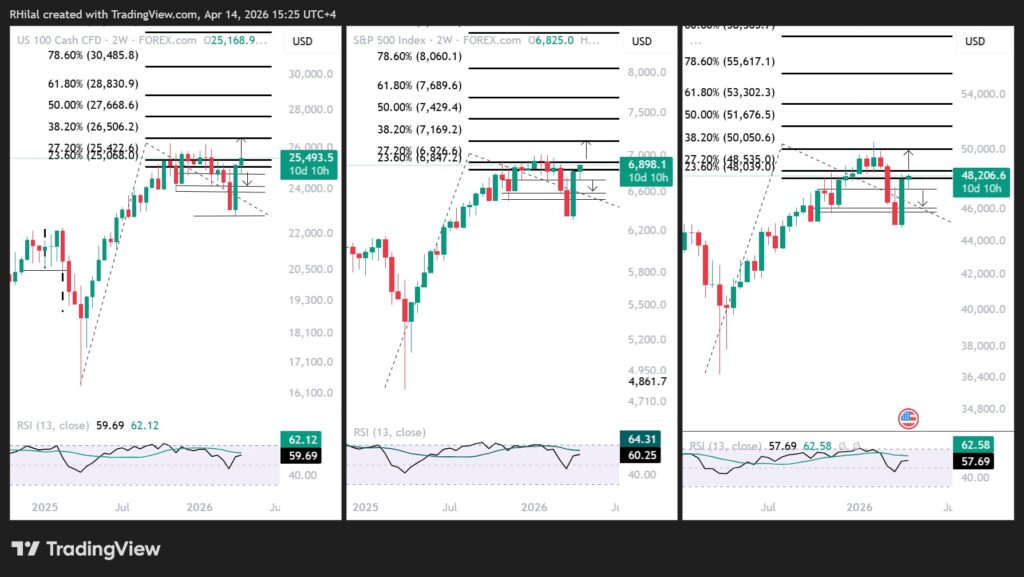Open the USD currency selector on the third chart
The height and width of the screenshot is (577, 1024).
(x=974, y=41)
